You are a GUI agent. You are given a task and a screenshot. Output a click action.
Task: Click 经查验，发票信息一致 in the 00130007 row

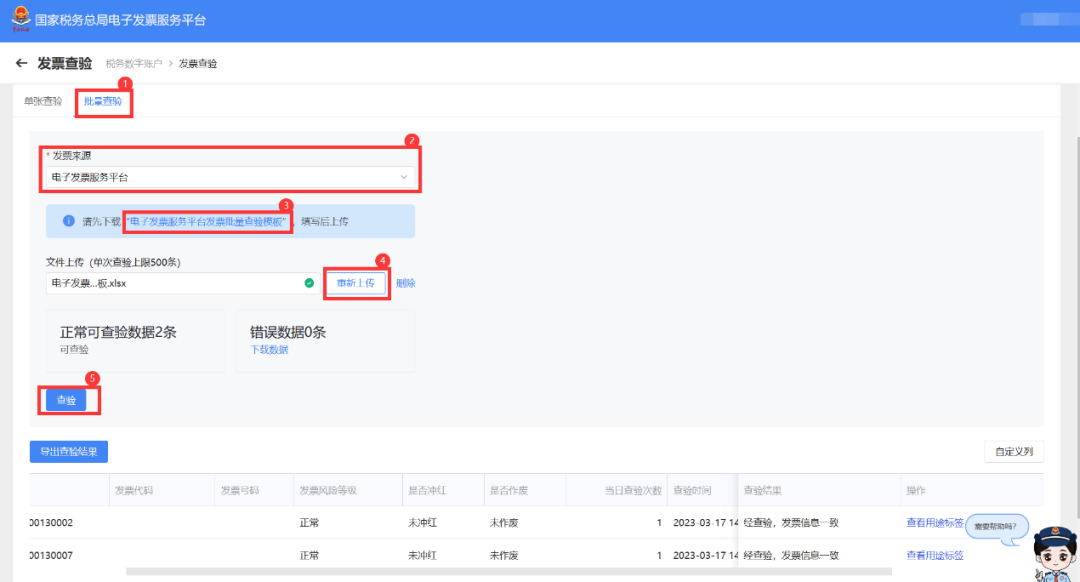[791, 555]
